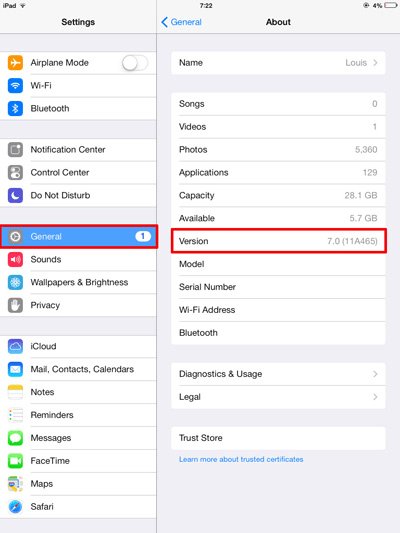Select the General settings item
Viewport: 400px width, 533px height.
tap(79, 237)
